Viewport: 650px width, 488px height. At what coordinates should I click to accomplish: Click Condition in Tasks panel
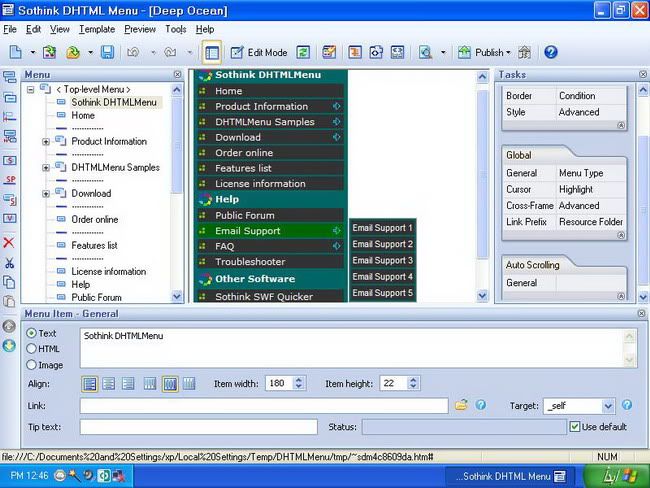577,95
